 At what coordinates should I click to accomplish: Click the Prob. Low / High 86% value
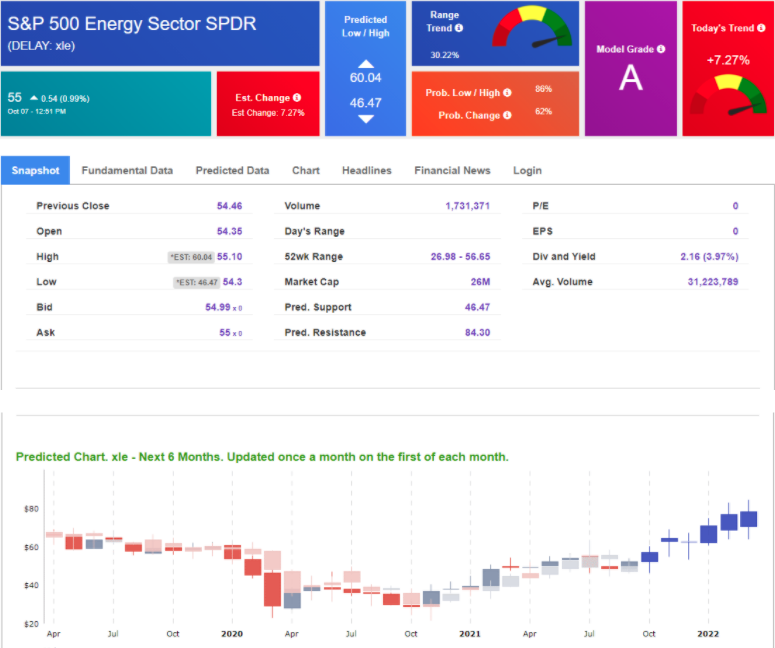543,89
